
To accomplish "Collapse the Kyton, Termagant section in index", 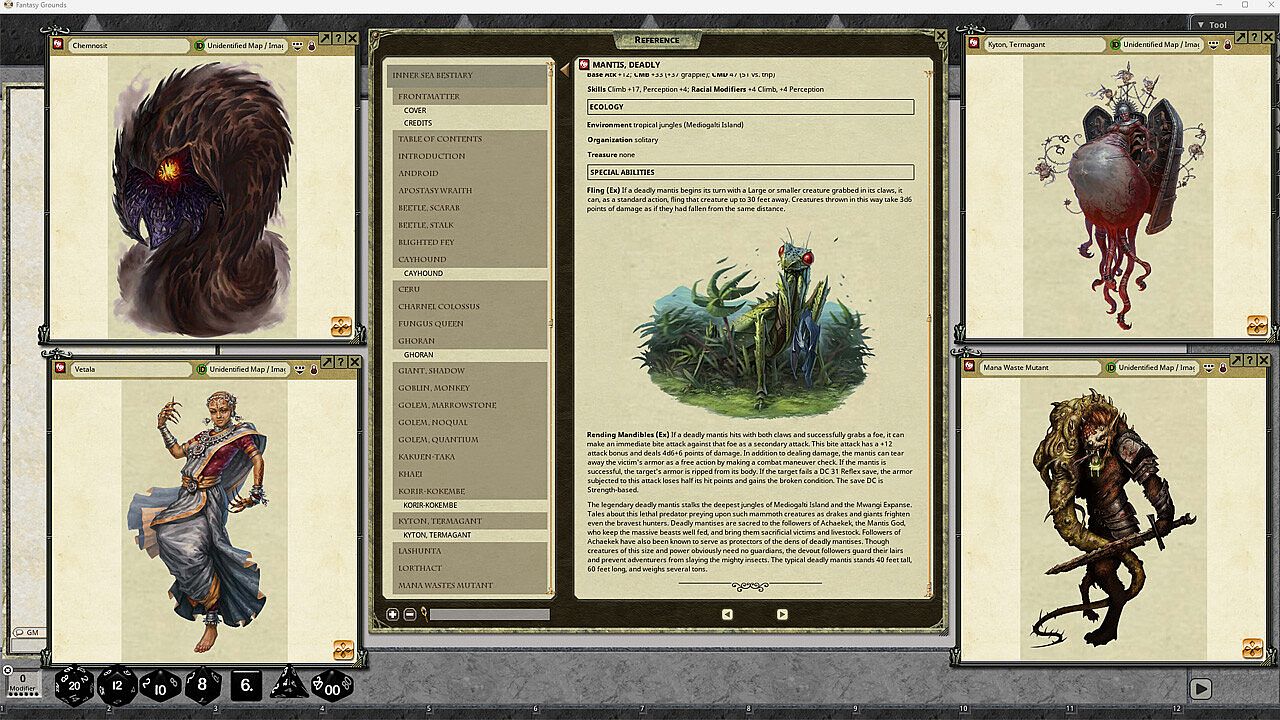I will pyautogui.click(x=470, y=521).
